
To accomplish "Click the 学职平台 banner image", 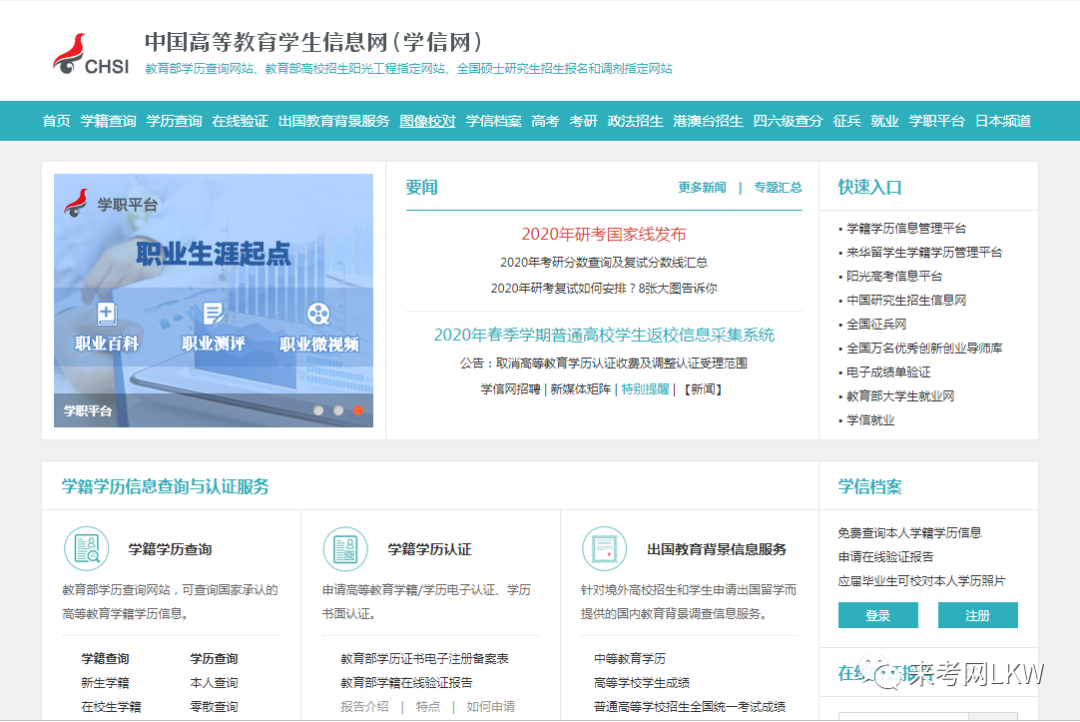I will pyautogui.click(x=214, y=300).
